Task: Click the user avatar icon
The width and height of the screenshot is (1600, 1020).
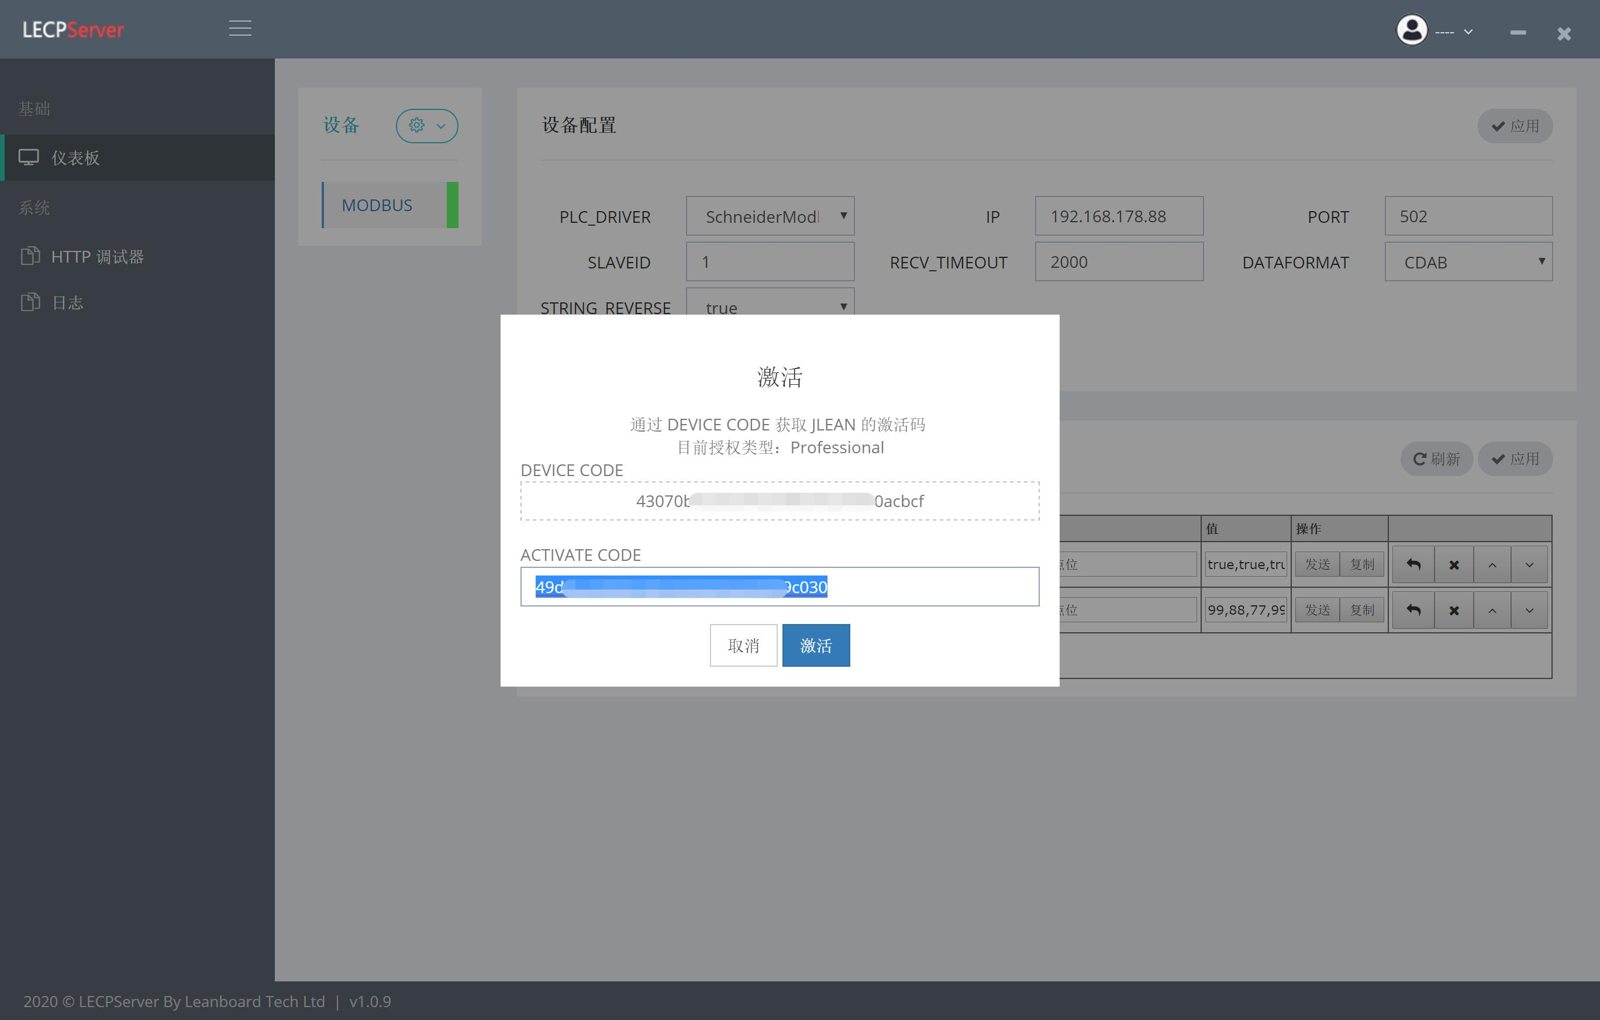Action: pos(1412,30)
